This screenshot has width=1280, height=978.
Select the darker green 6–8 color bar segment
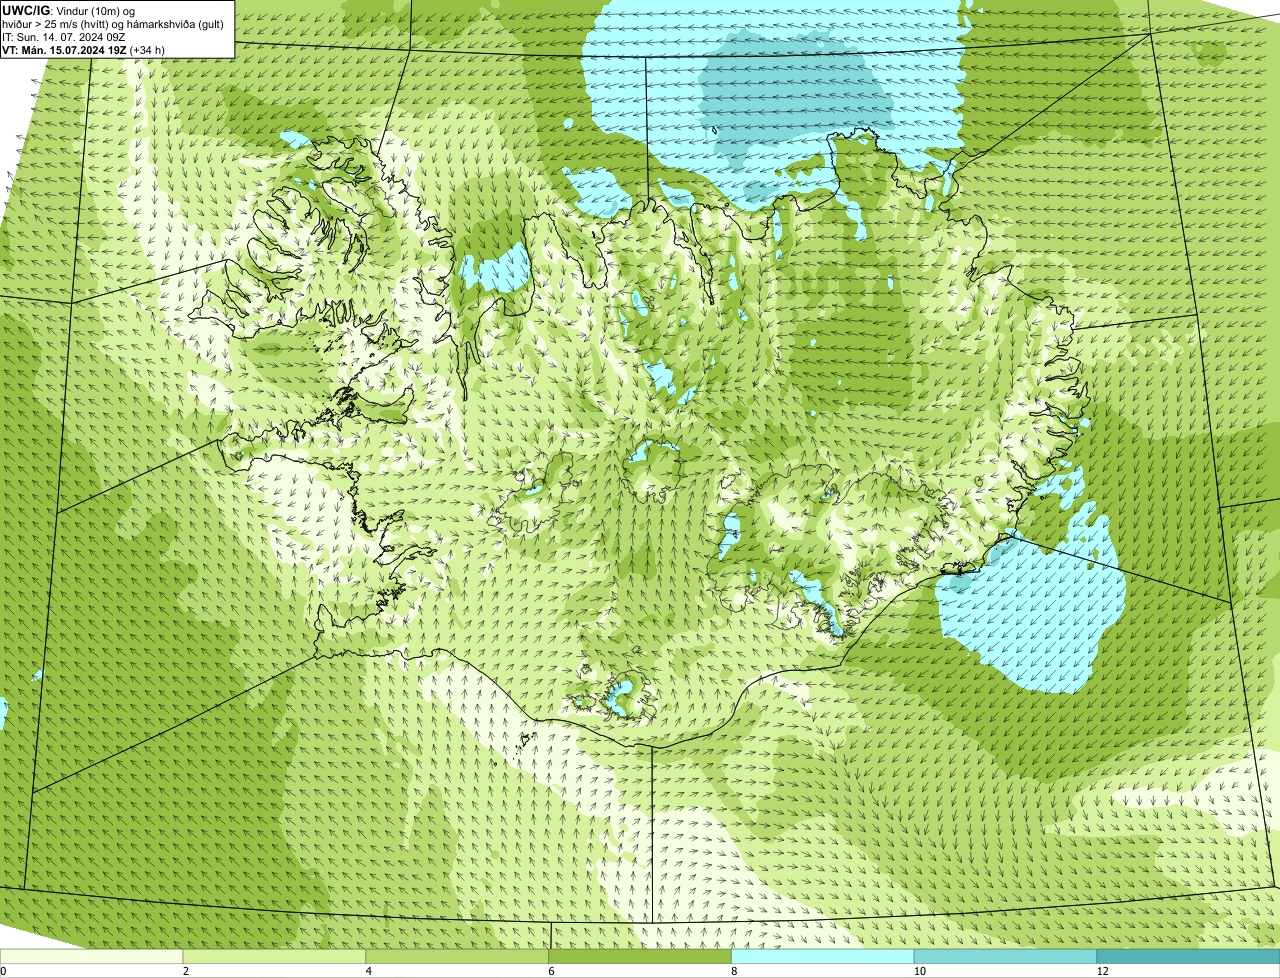[x=640, y=957]
